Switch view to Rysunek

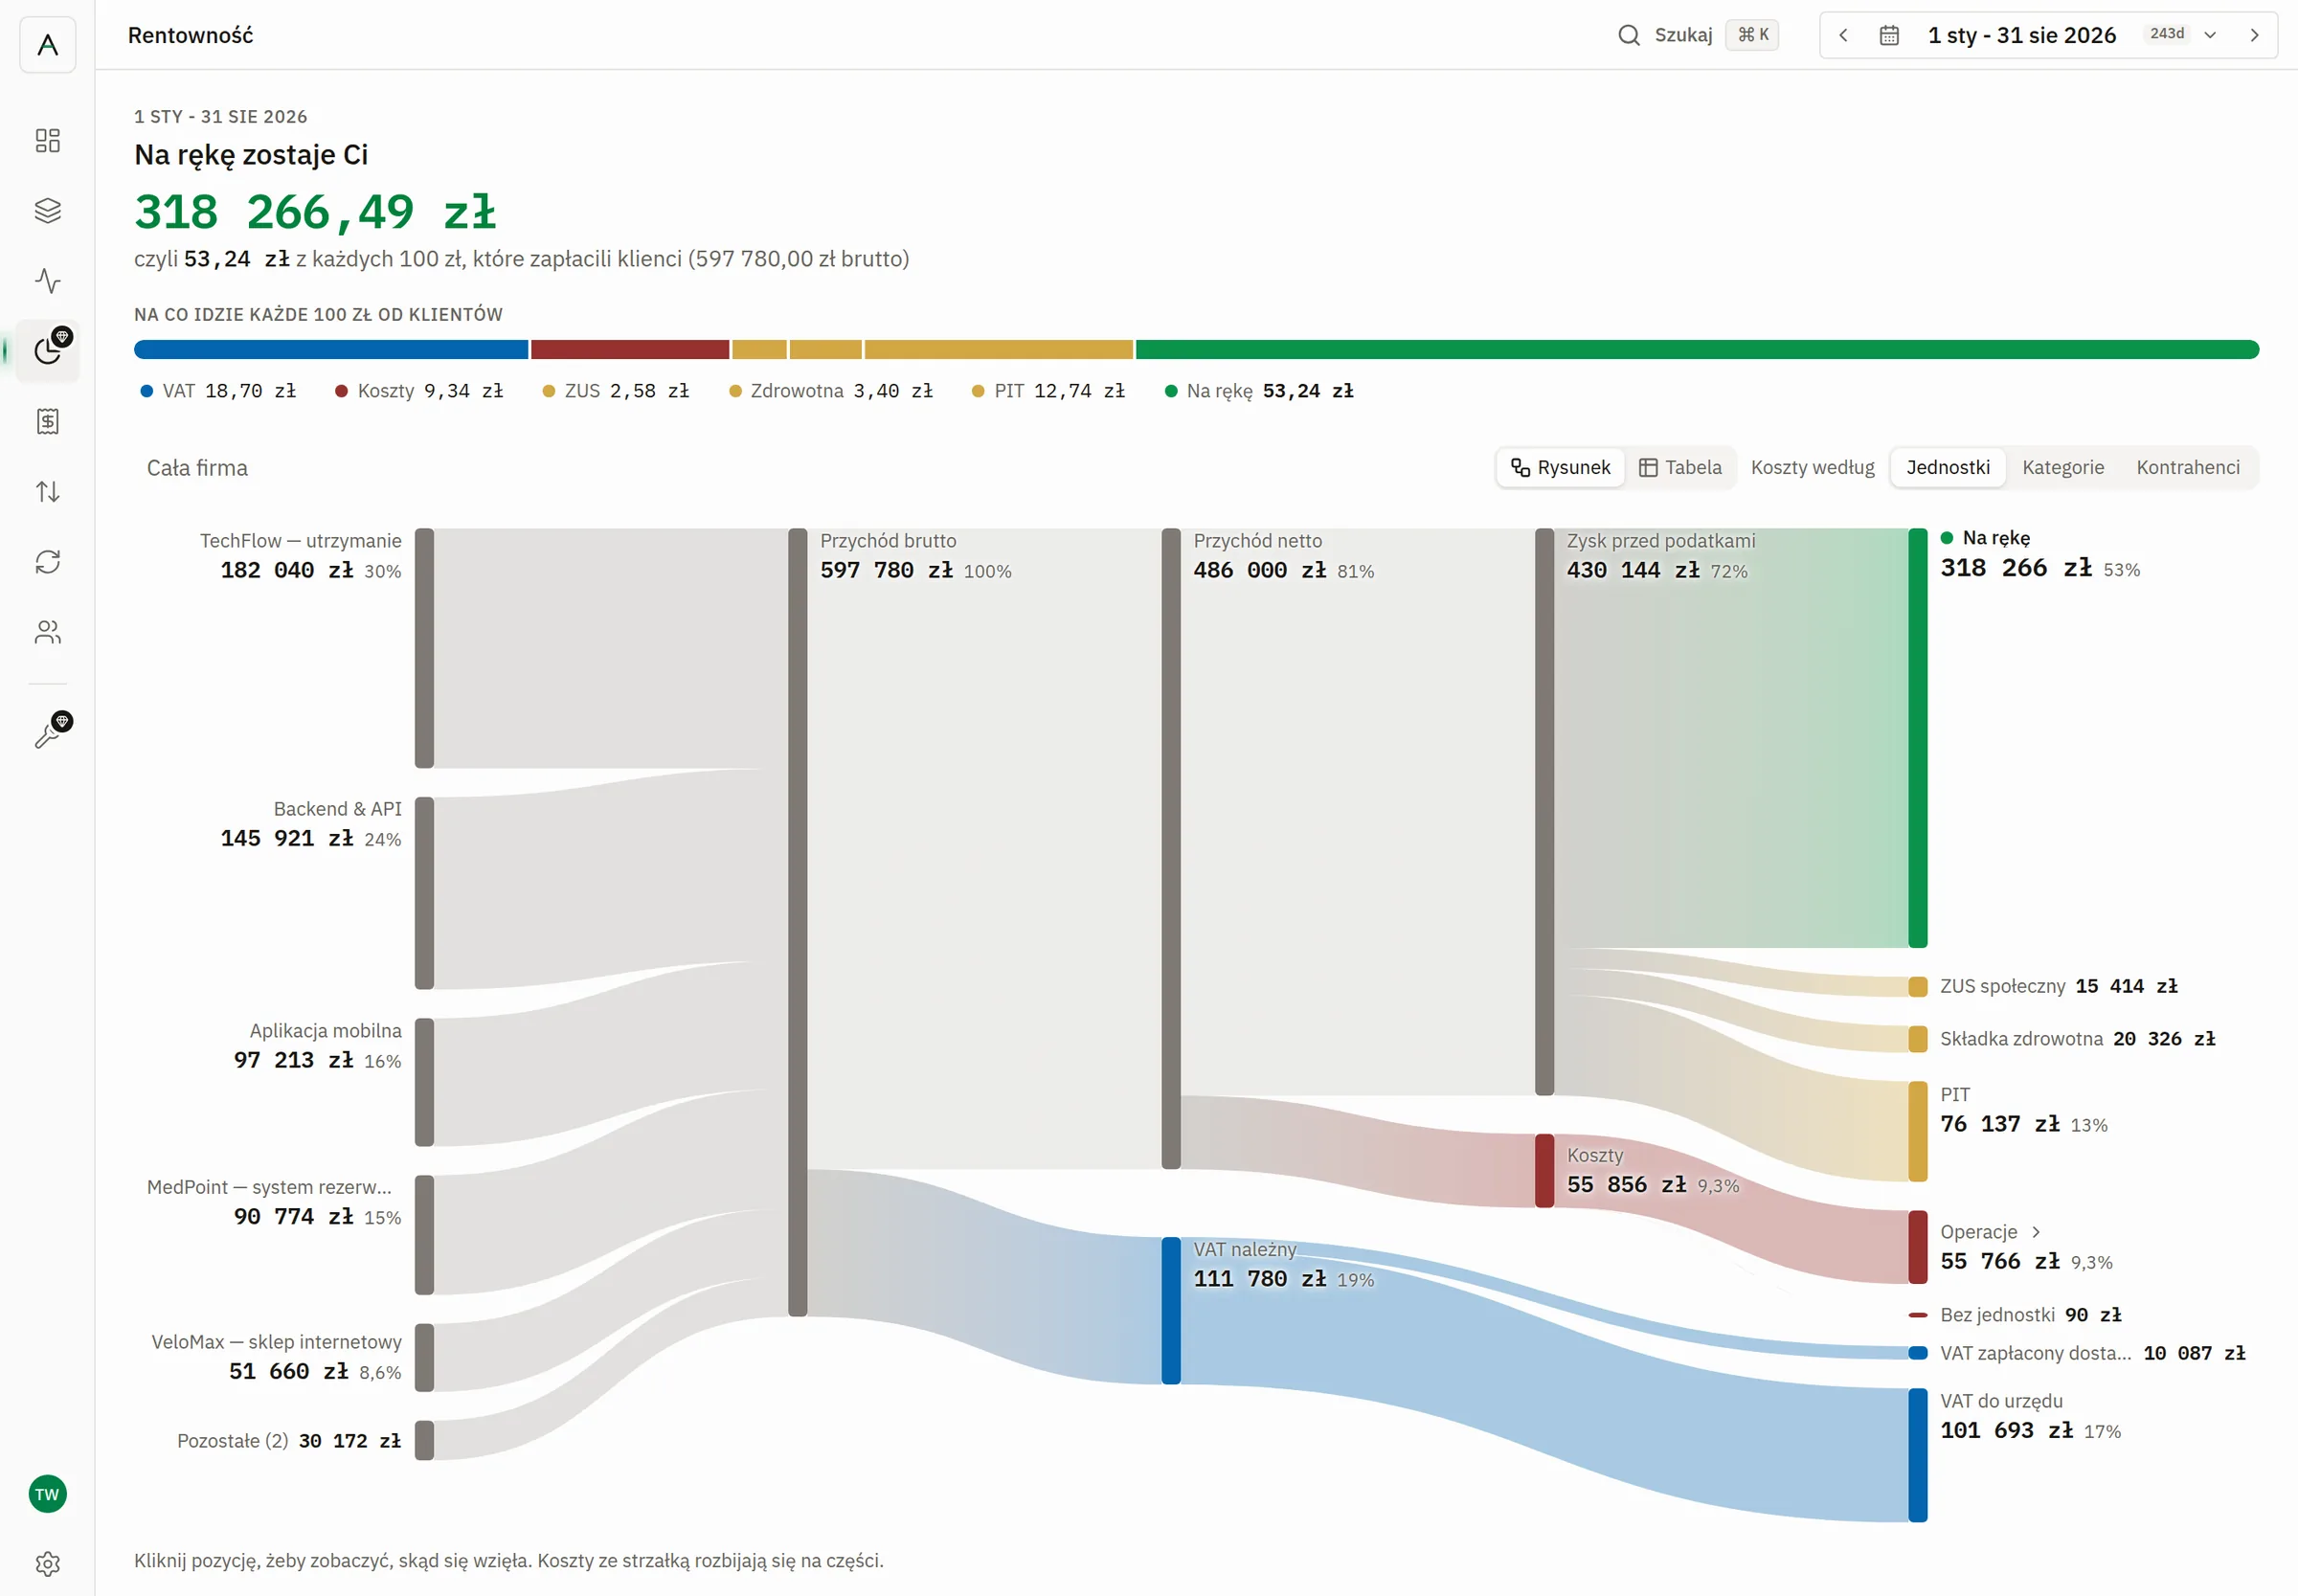pos(1560,467)
